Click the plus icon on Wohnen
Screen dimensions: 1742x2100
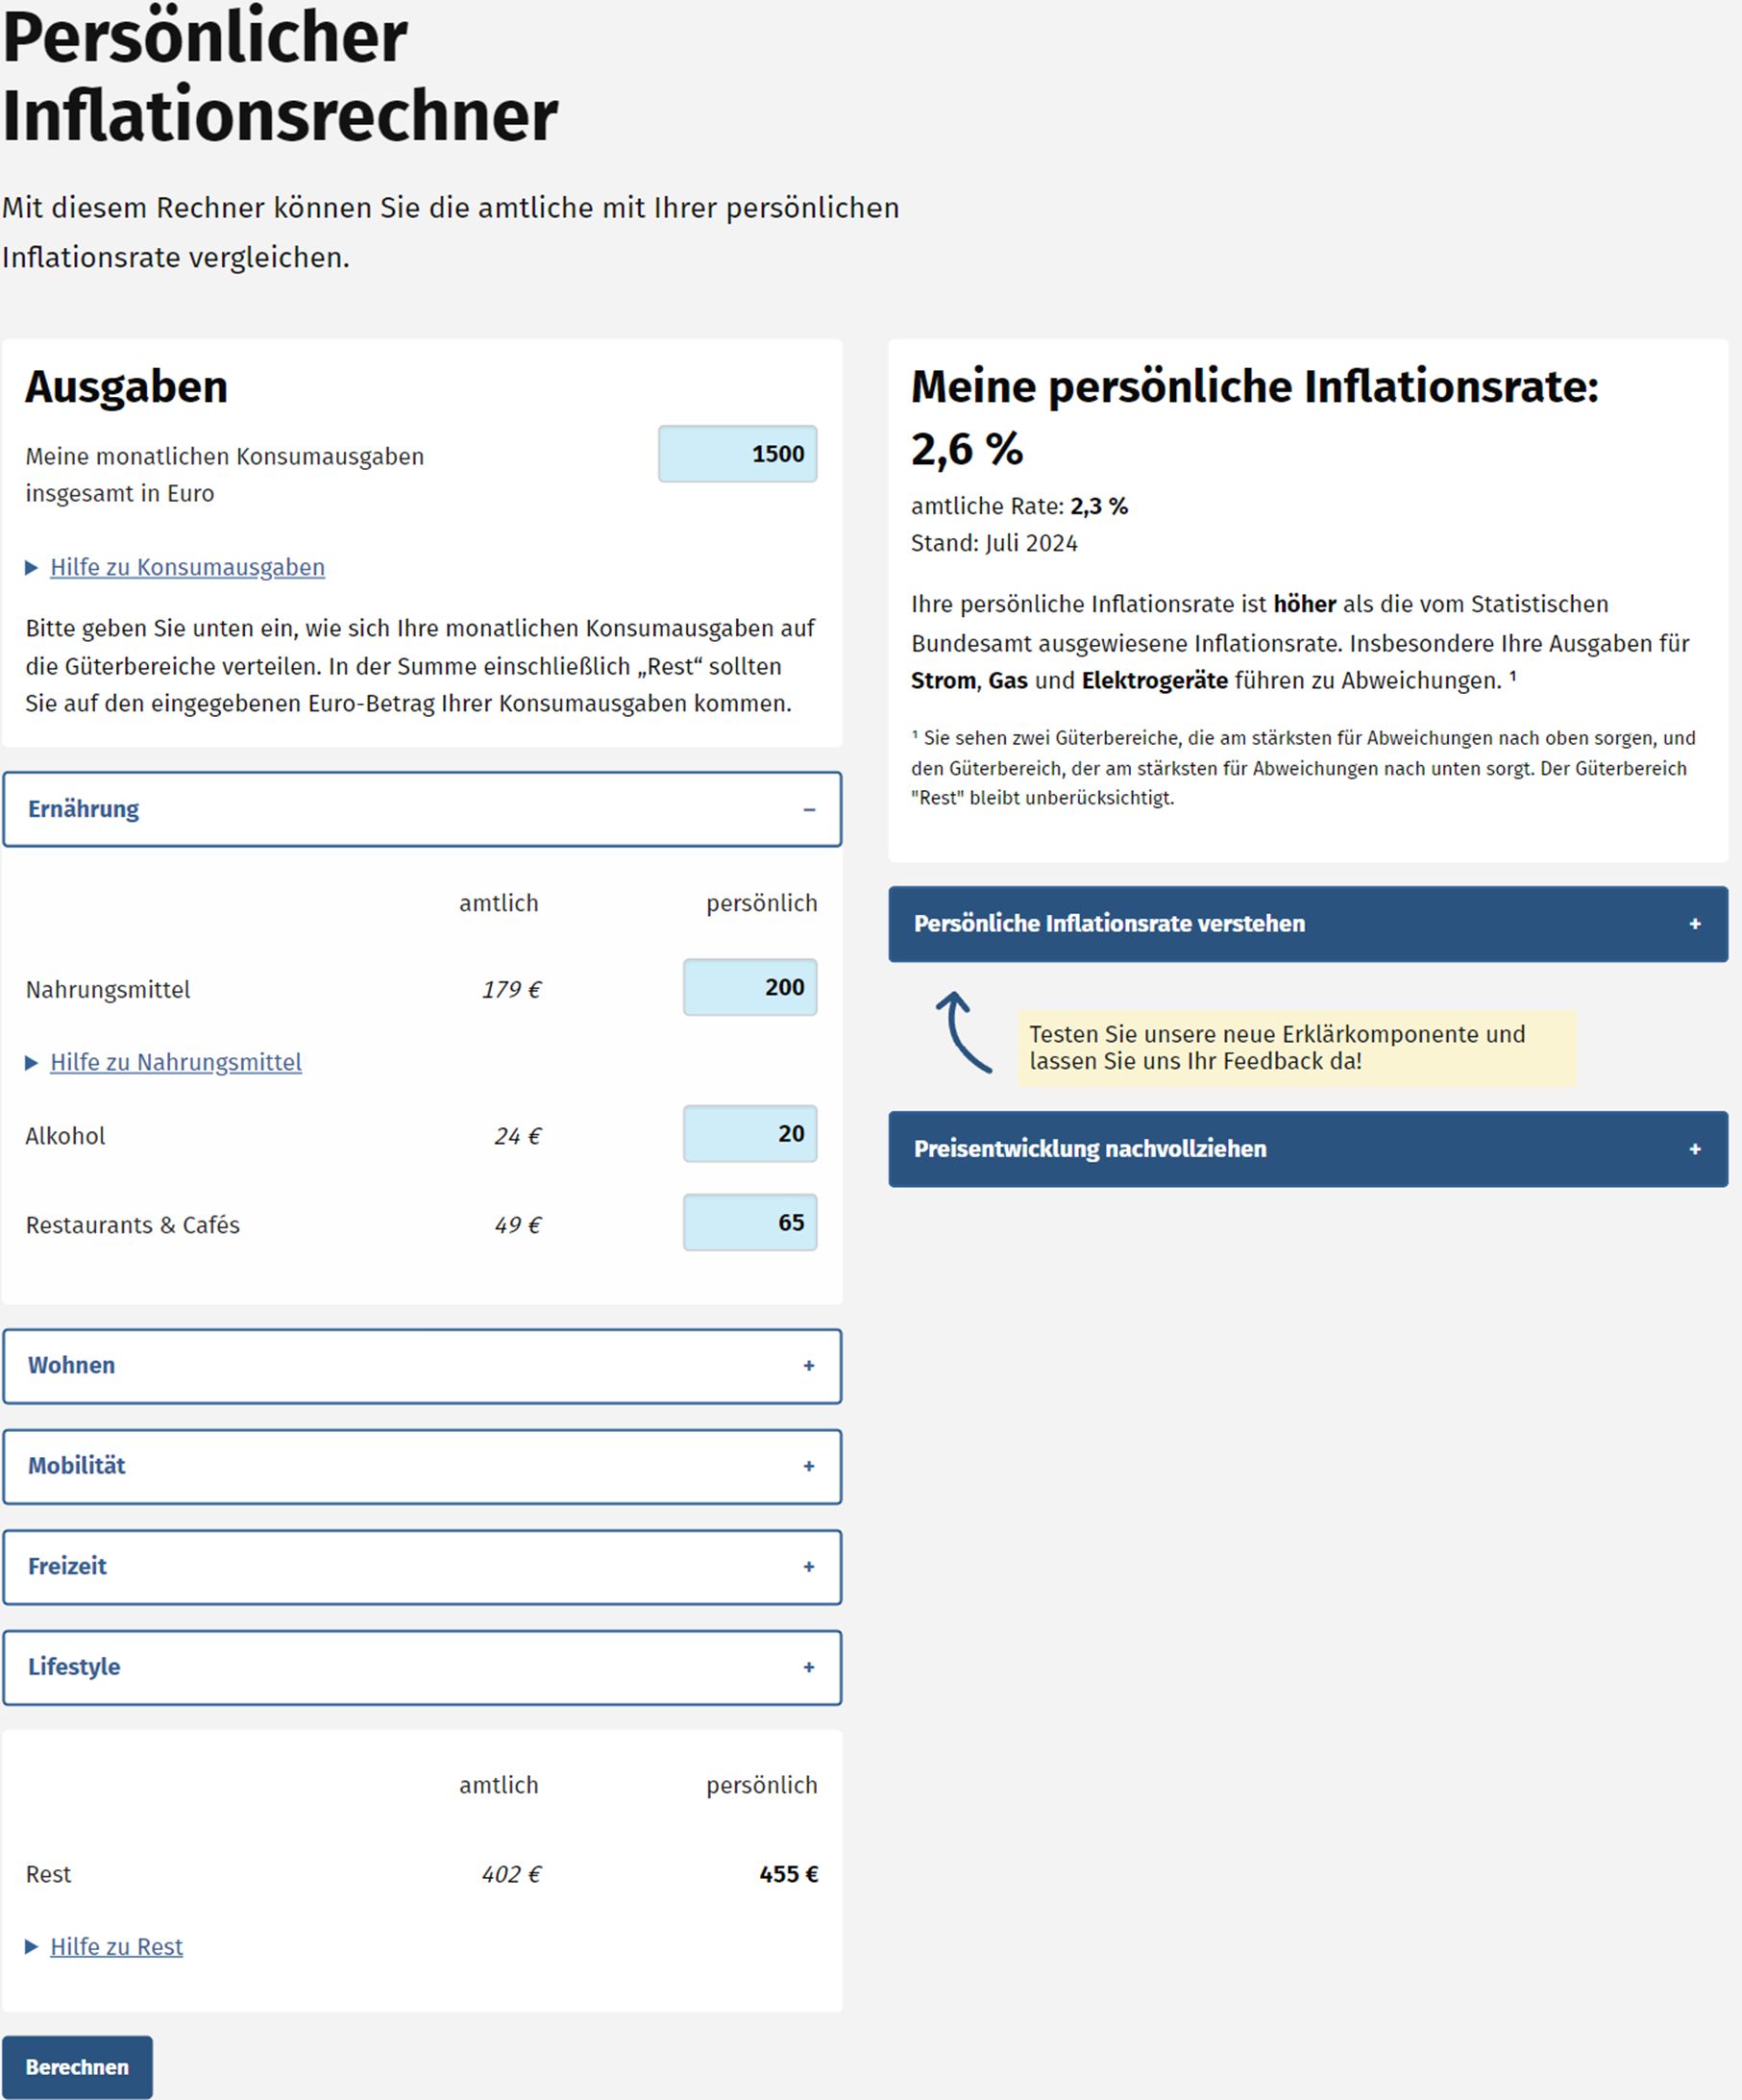tap(809, 1366)
